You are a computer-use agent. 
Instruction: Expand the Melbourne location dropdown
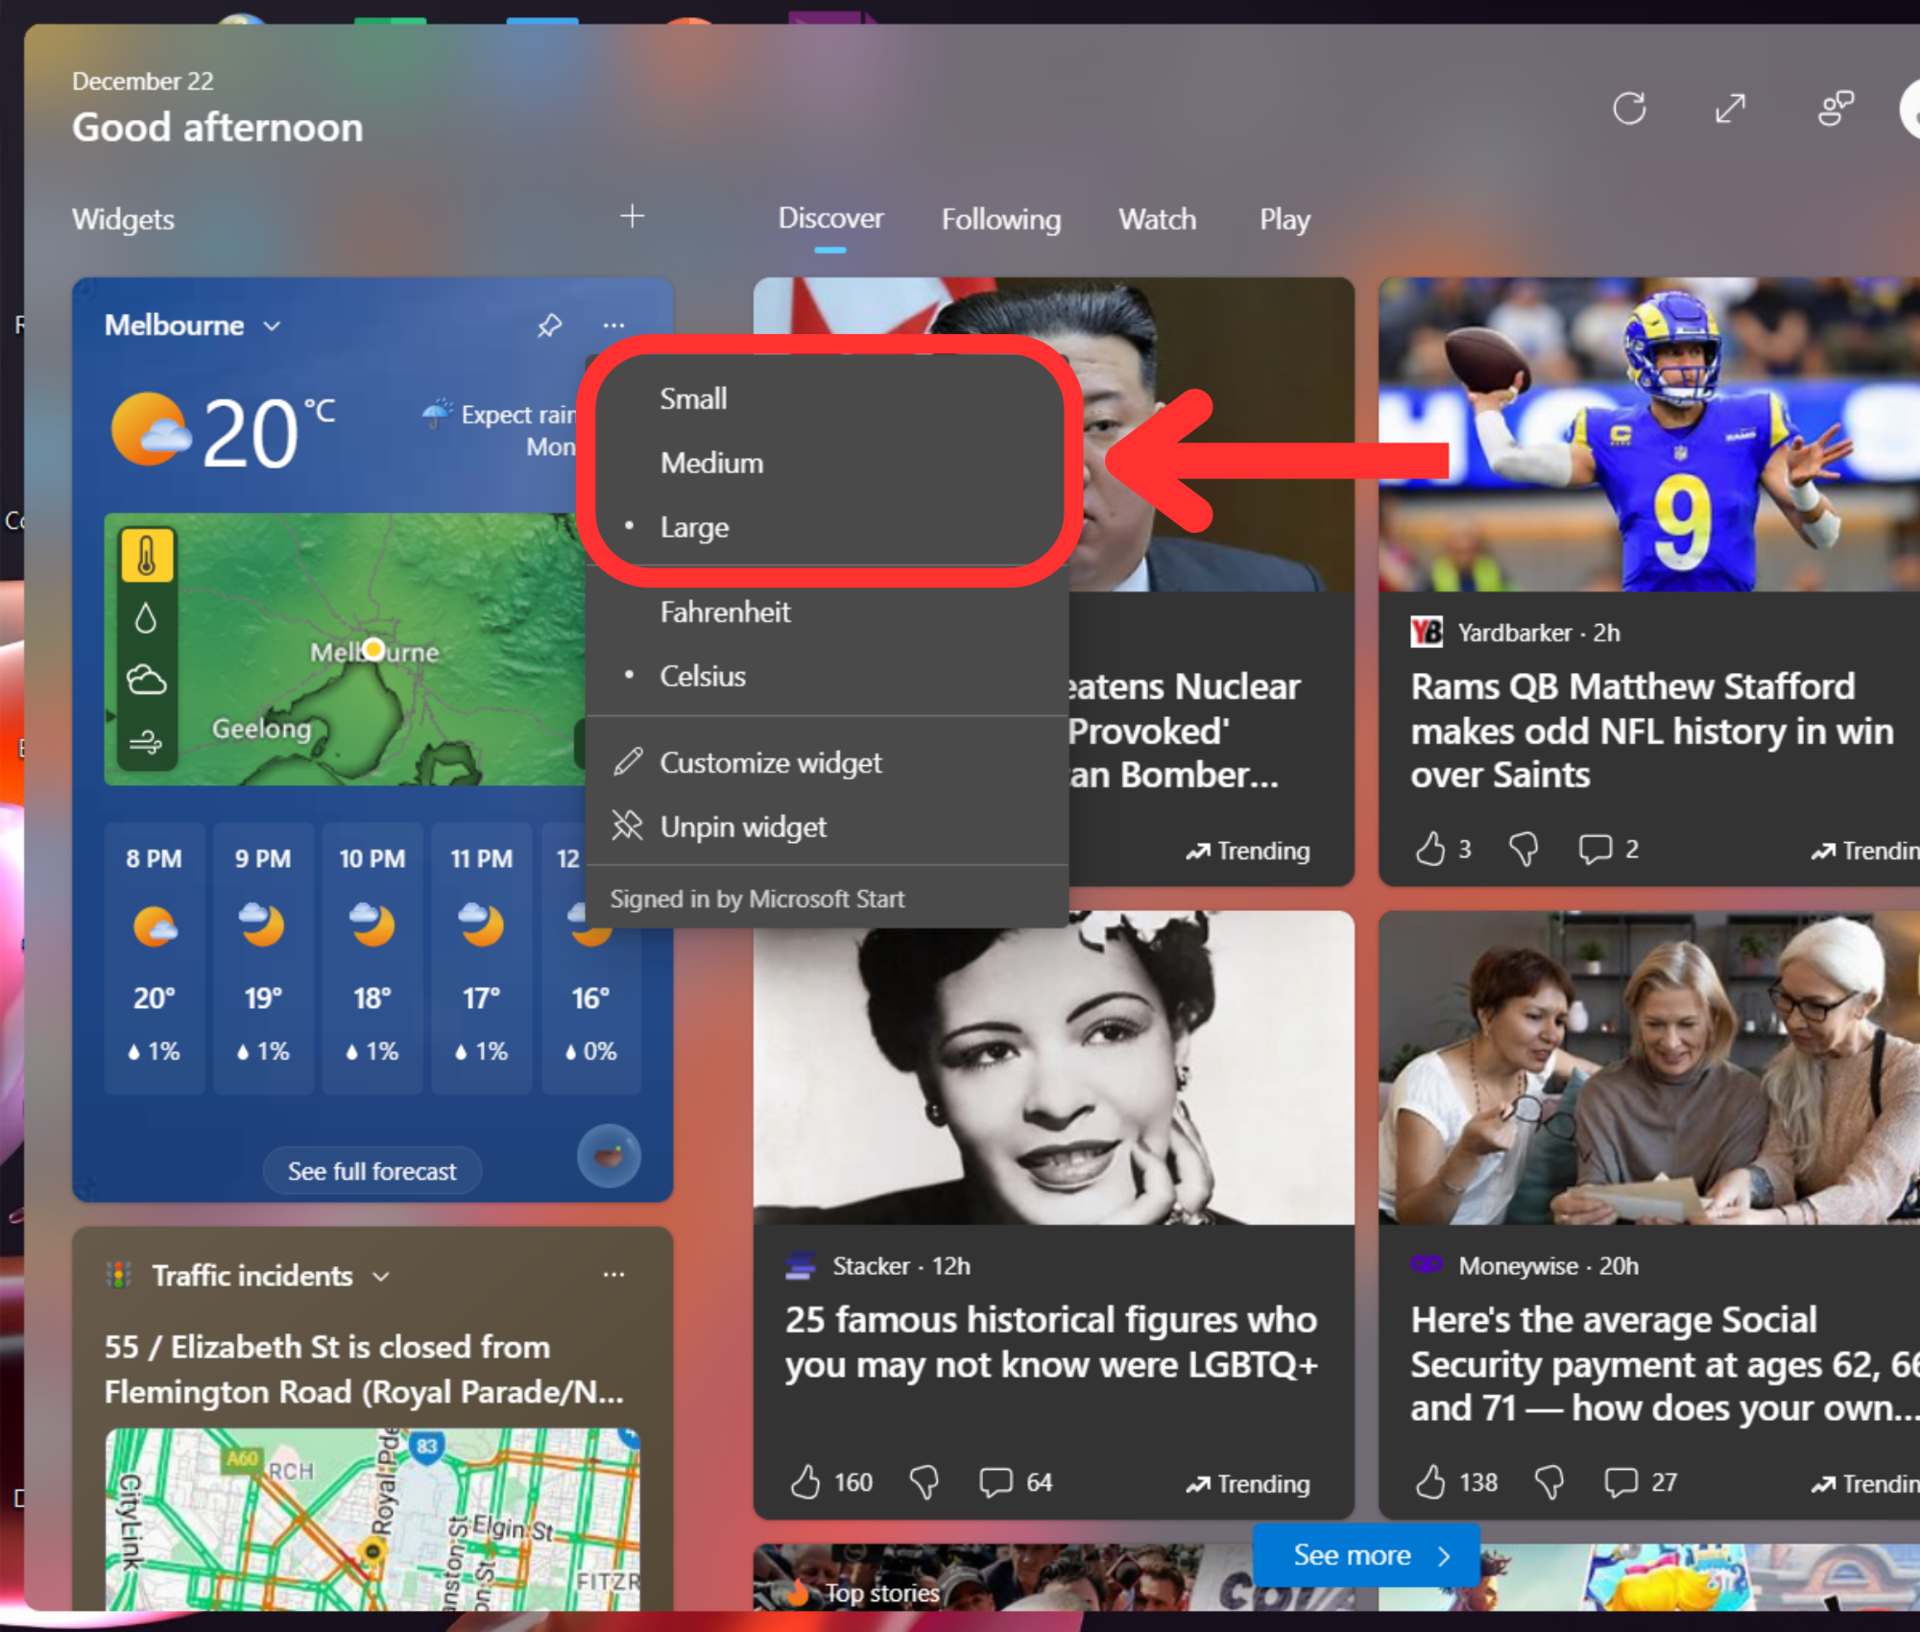272,326
